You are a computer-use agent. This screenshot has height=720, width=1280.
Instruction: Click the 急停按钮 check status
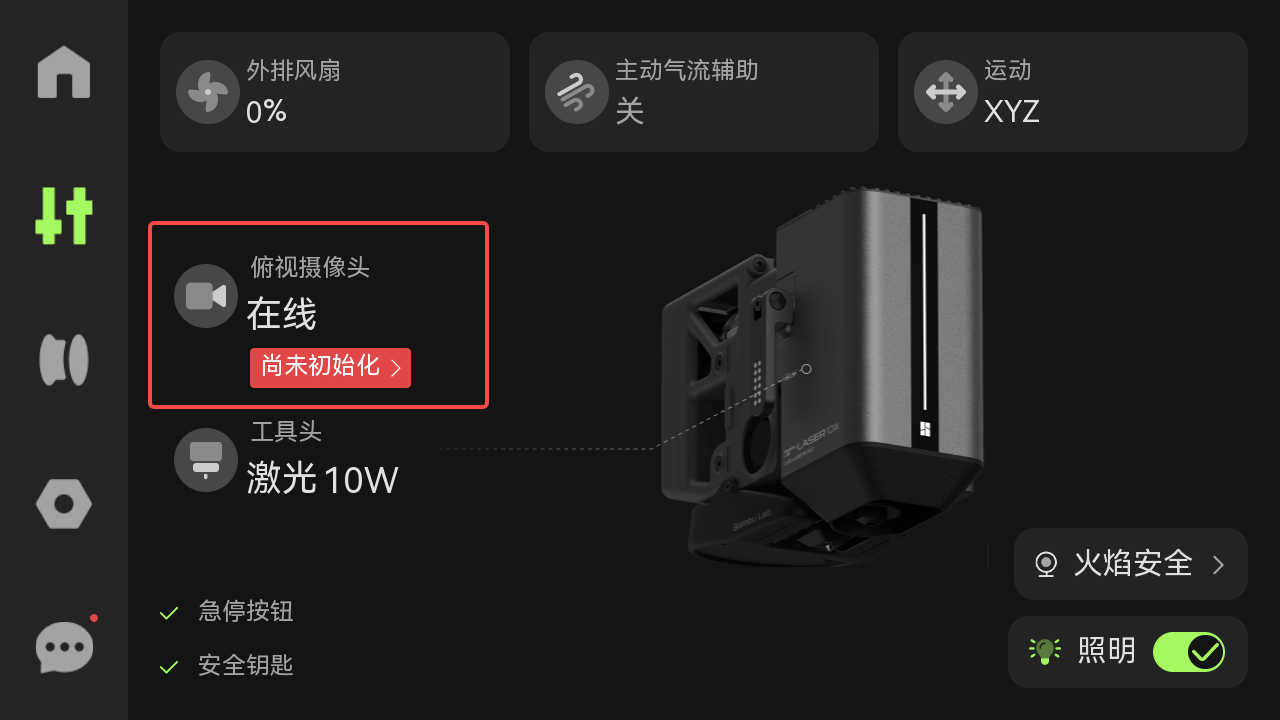226,612
